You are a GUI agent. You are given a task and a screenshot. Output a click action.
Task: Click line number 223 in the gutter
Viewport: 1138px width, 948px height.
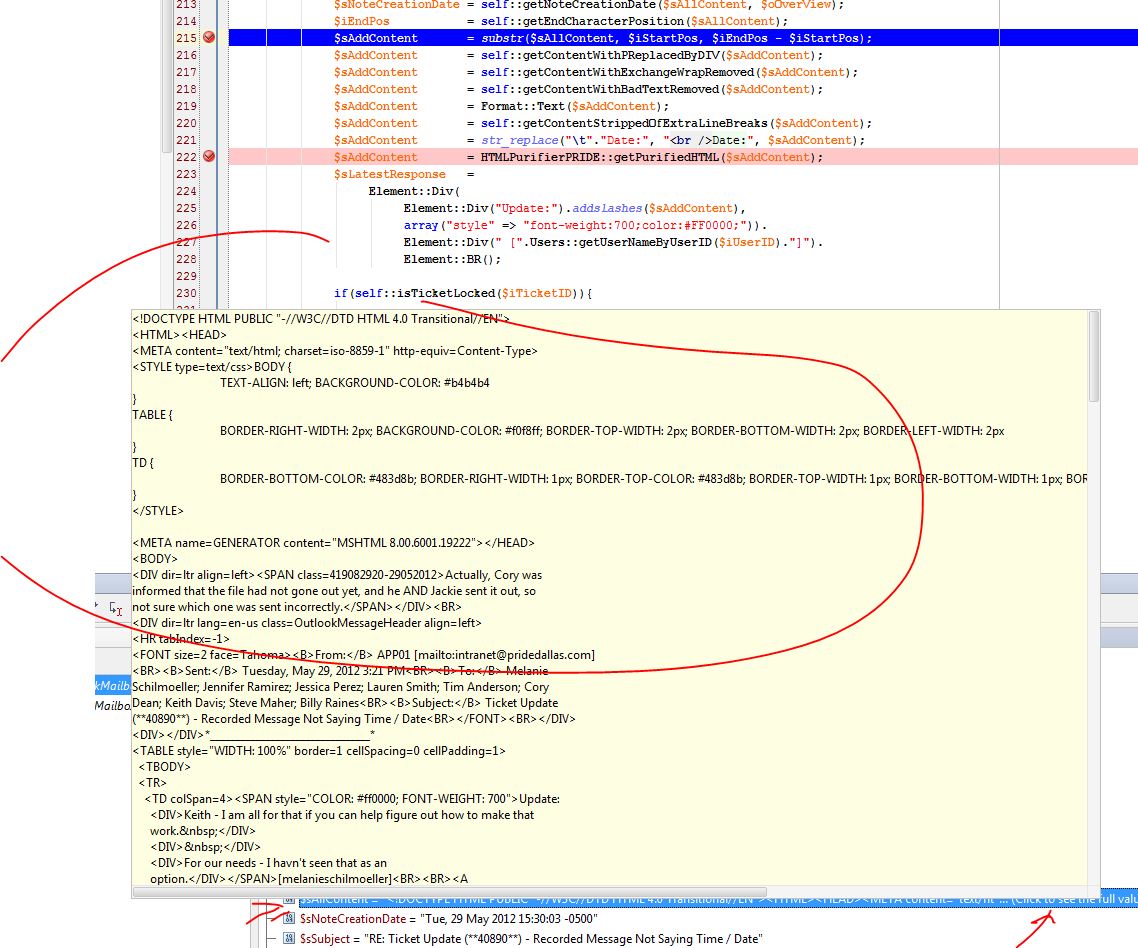tap(187, 174)
